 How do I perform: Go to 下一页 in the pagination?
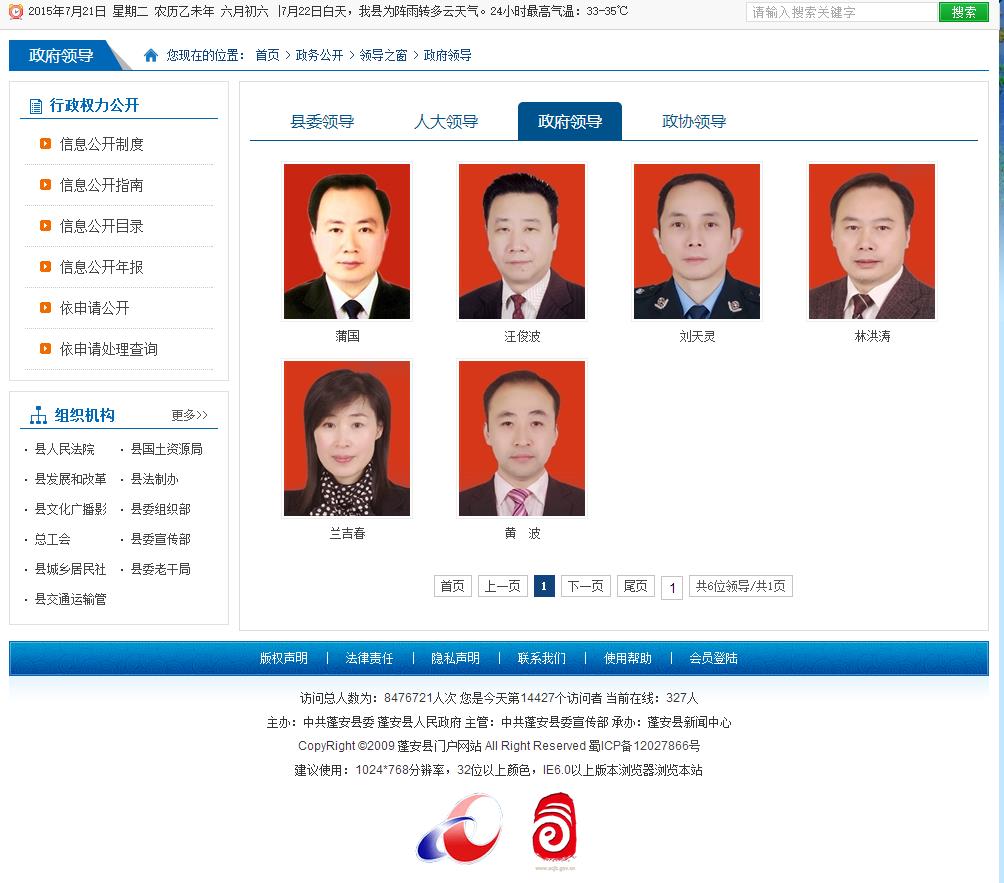coord(585,586)
